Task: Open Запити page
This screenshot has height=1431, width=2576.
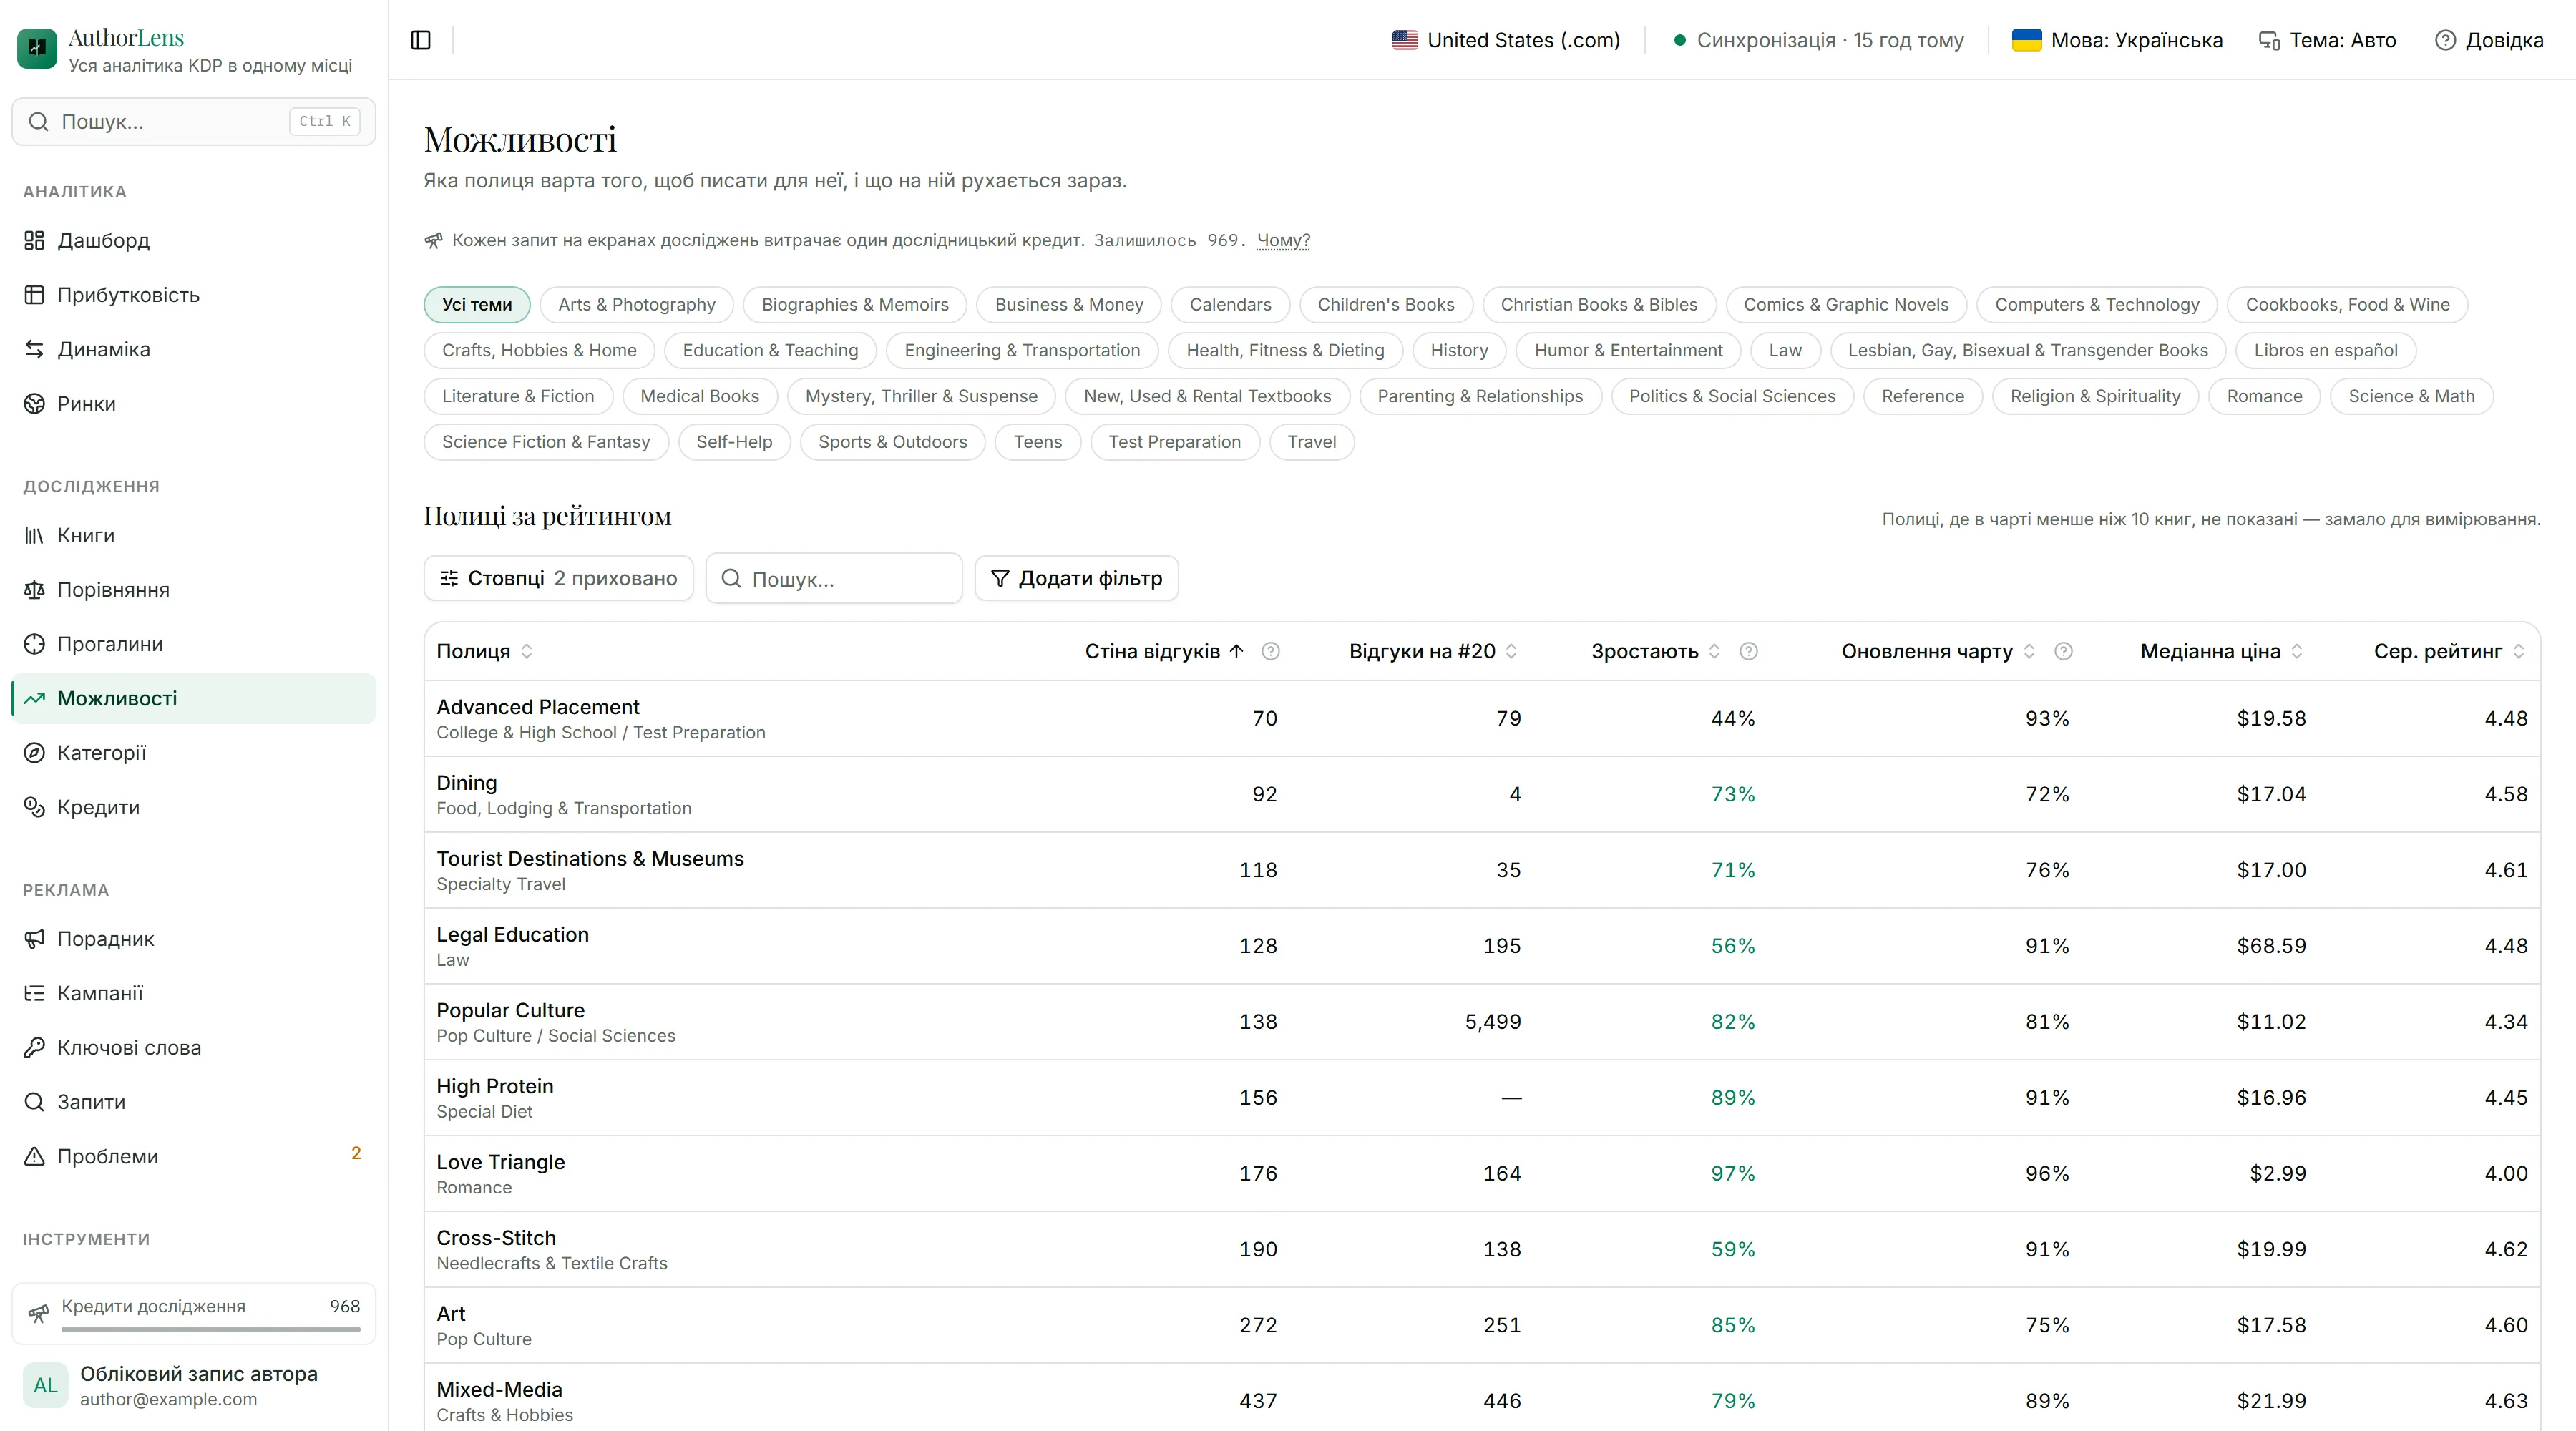Action: pyautogui.click(x=193, y=1102)
